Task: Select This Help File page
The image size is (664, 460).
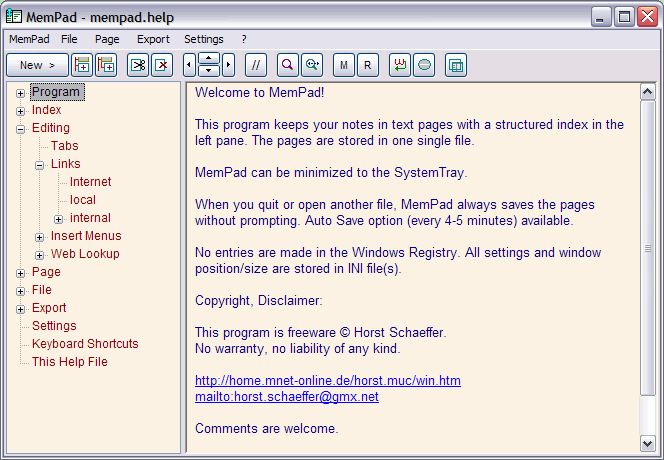Action: click(70, 362)
